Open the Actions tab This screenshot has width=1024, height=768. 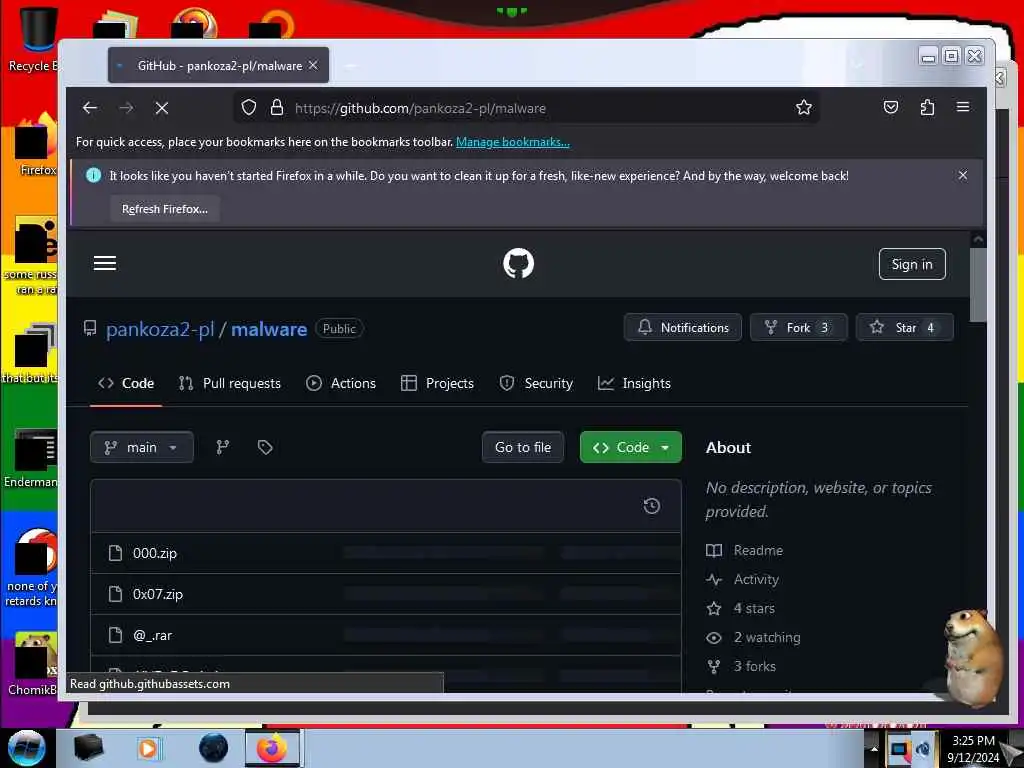(341, 383)
